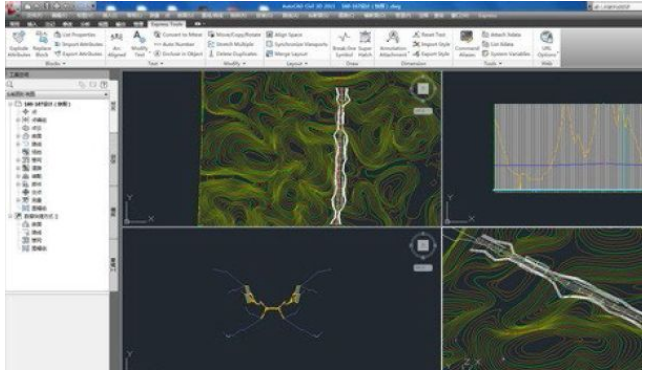This screenshot has width=649, height=374.
Task: Click the bottom vertical tab of the Toolspace
Action: point(113,265)
